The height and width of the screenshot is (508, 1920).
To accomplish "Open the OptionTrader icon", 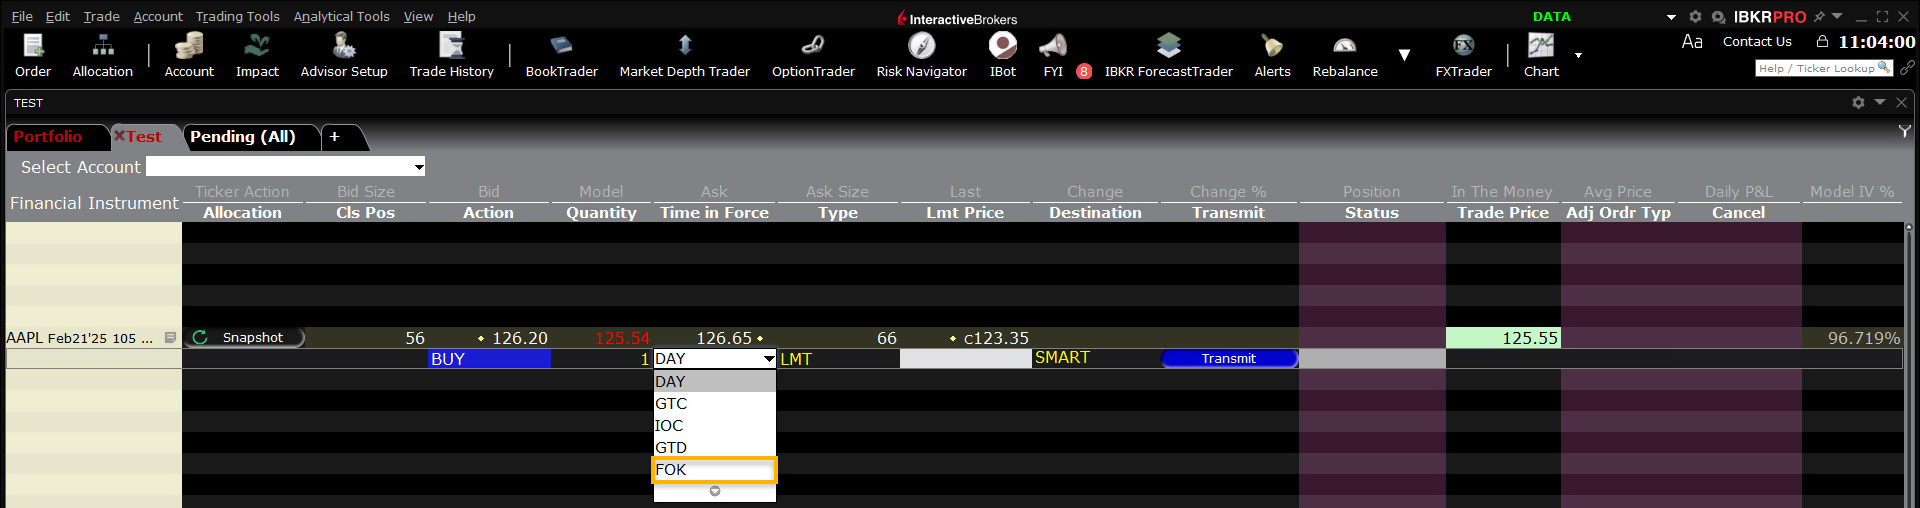I will coord(813,55).
